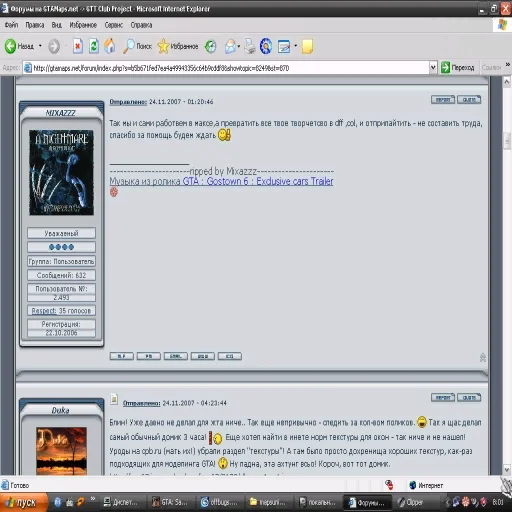Click ICQ button below MIXAZZZ post

(230, 356)
